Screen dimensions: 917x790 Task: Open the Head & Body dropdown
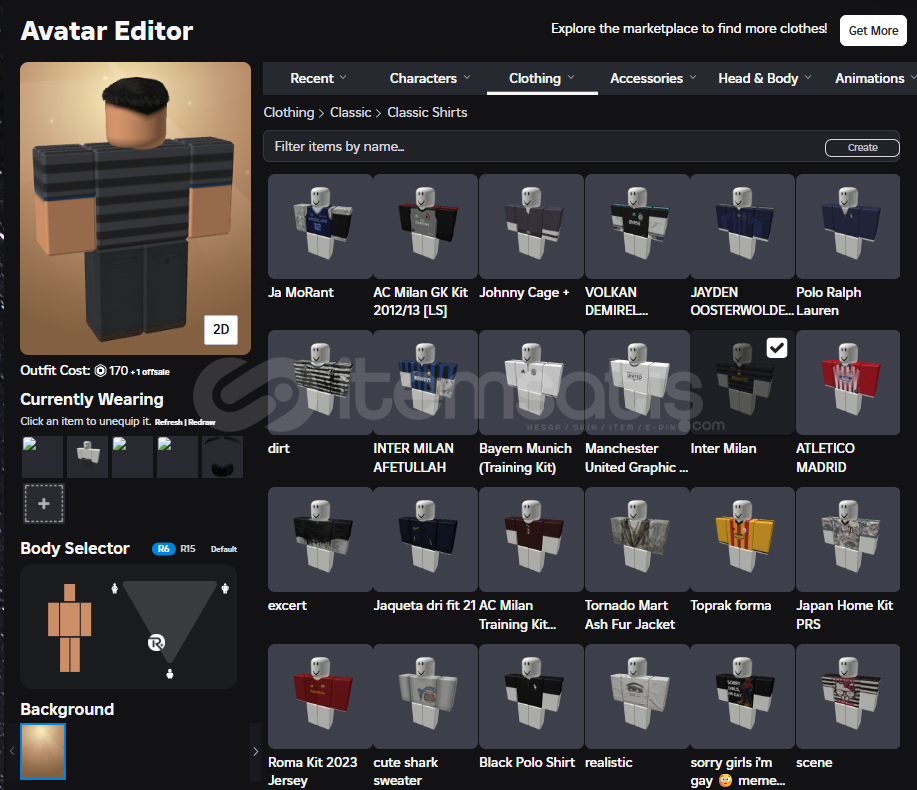(764, 78)
